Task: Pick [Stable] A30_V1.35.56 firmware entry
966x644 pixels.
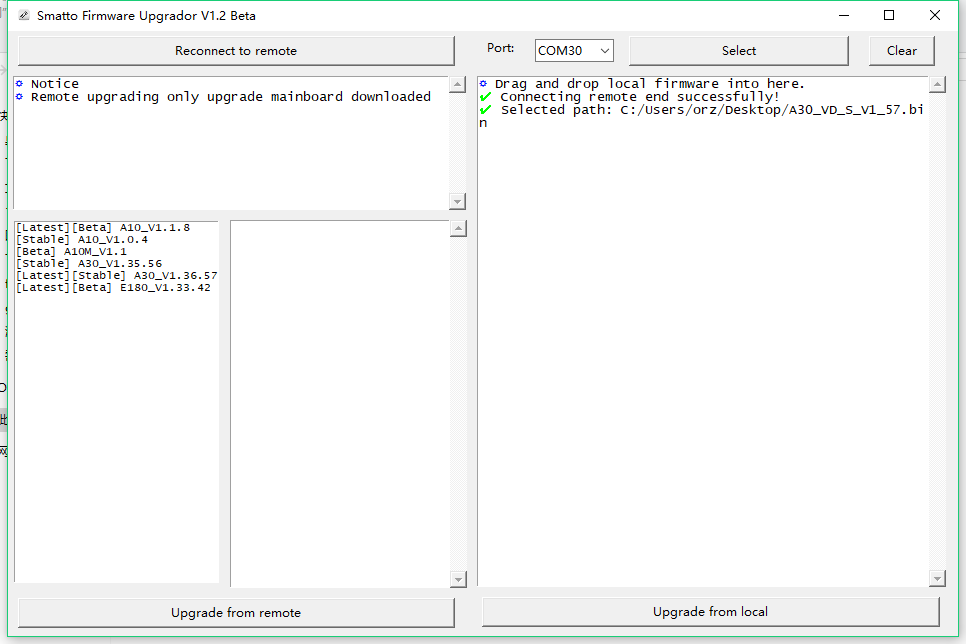Action: (x=89, y=263)
